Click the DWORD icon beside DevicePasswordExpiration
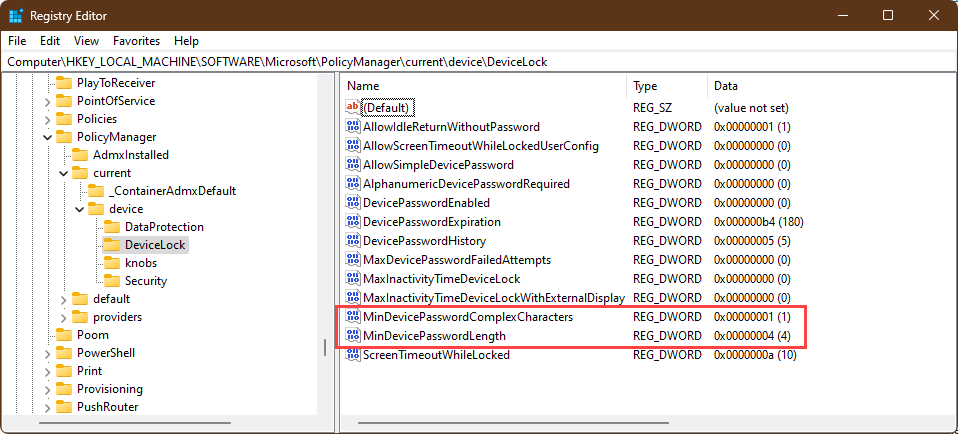Image resolution: width=958 pixels, height=434 pixels. point(352,222)
